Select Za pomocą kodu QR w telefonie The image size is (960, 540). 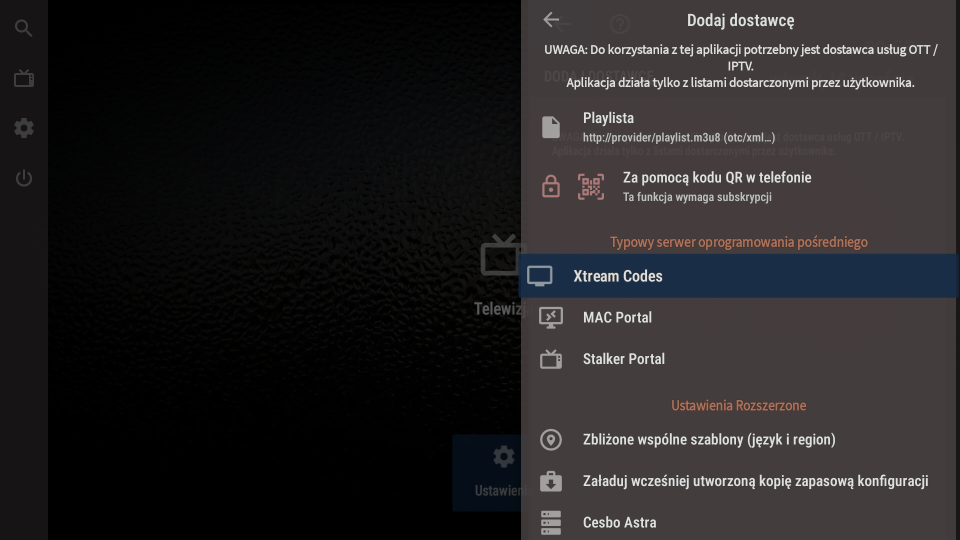coord(717,177)
